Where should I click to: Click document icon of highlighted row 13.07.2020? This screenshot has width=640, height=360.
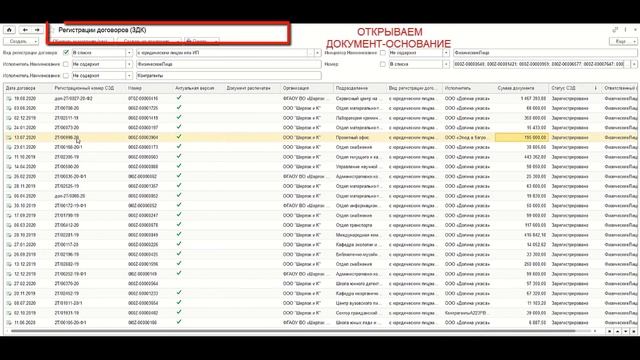click(x=9, y=138)
